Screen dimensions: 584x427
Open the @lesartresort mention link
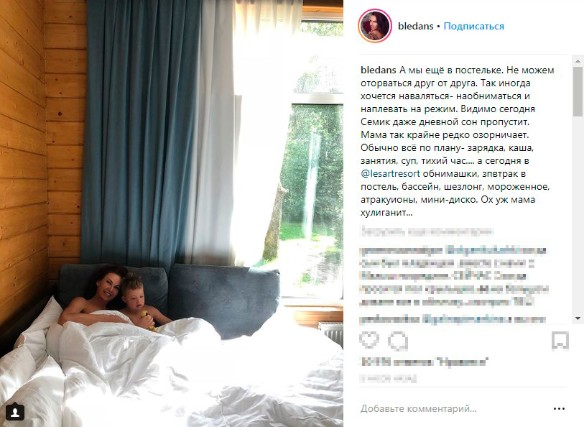pyautogui.click(x=390, y=174)
